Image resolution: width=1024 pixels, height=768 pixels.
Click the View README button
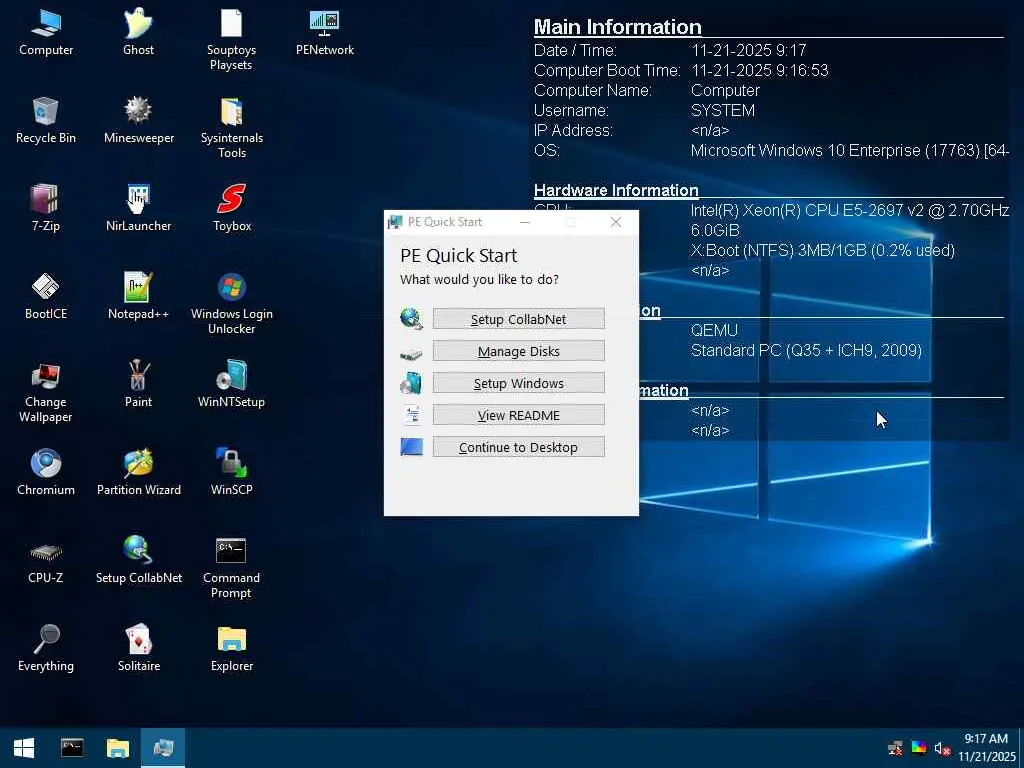tap(519, 415)
